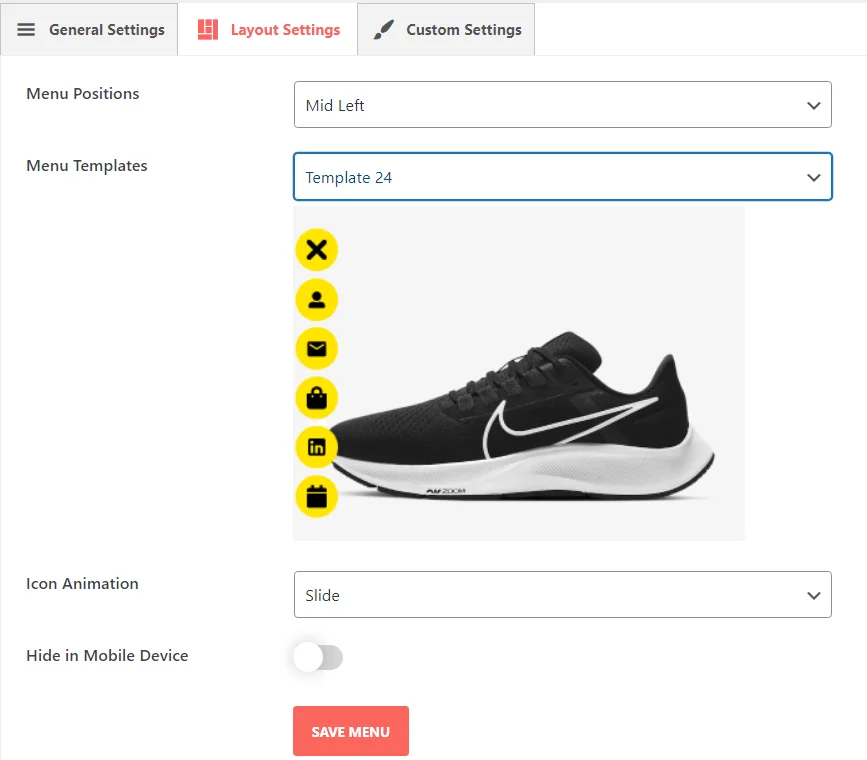Click the user profile icon in preview
Screen dimensions: 867x760
click(x=316, y=300)
